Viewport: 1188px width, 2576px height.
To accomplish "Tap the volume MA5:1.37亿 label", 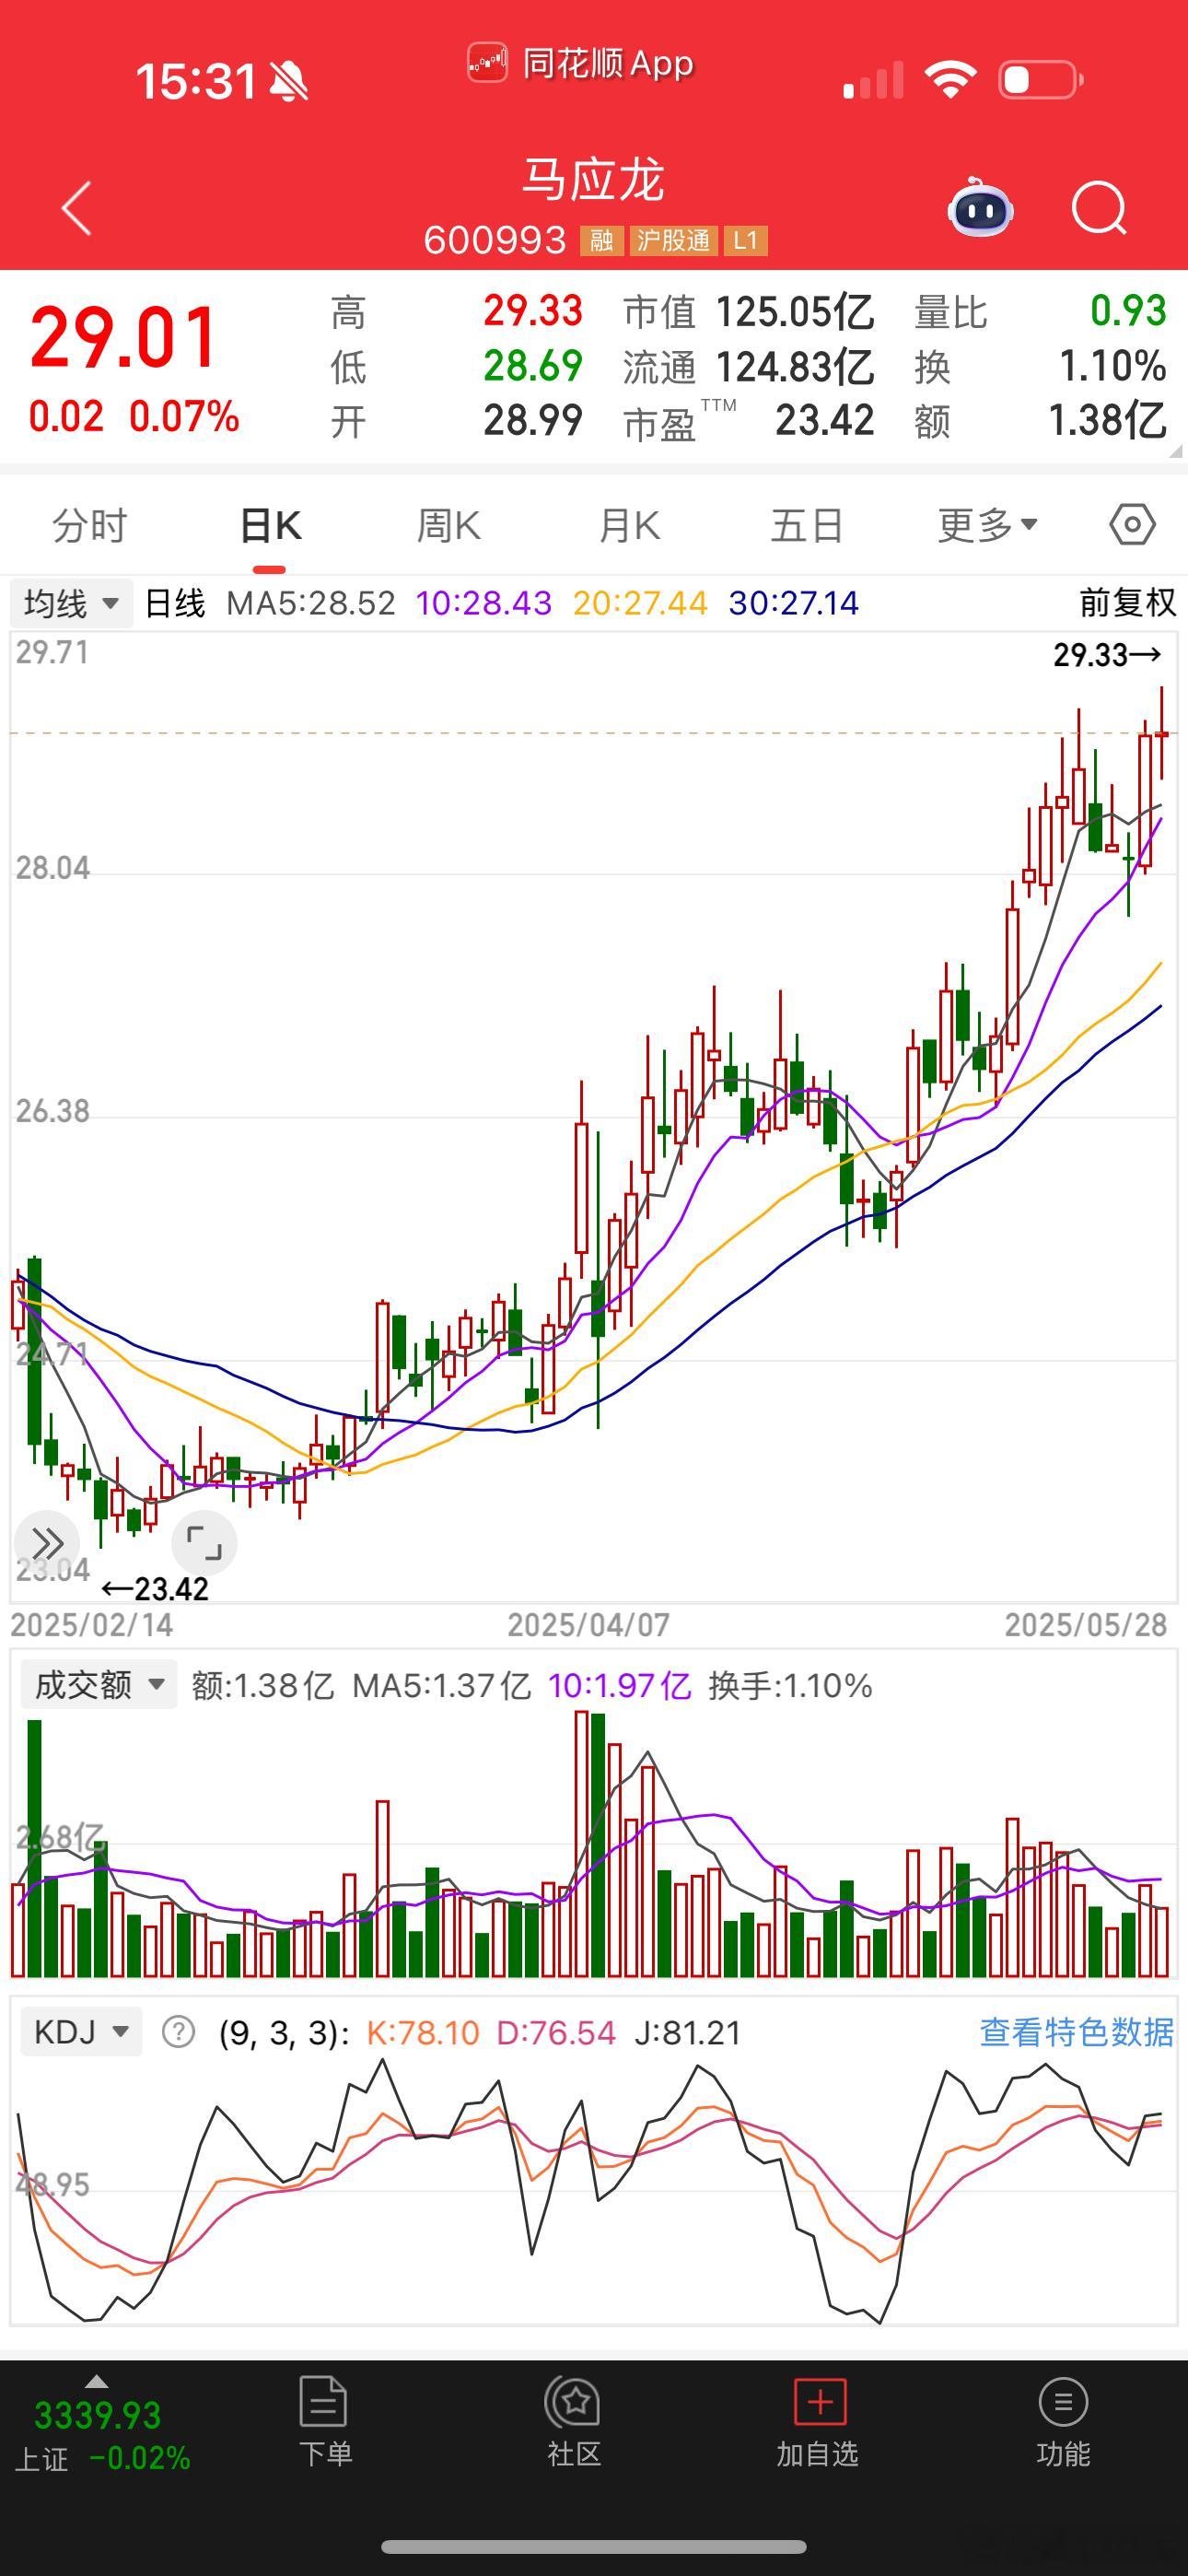I will click(x=441, y=1686).
